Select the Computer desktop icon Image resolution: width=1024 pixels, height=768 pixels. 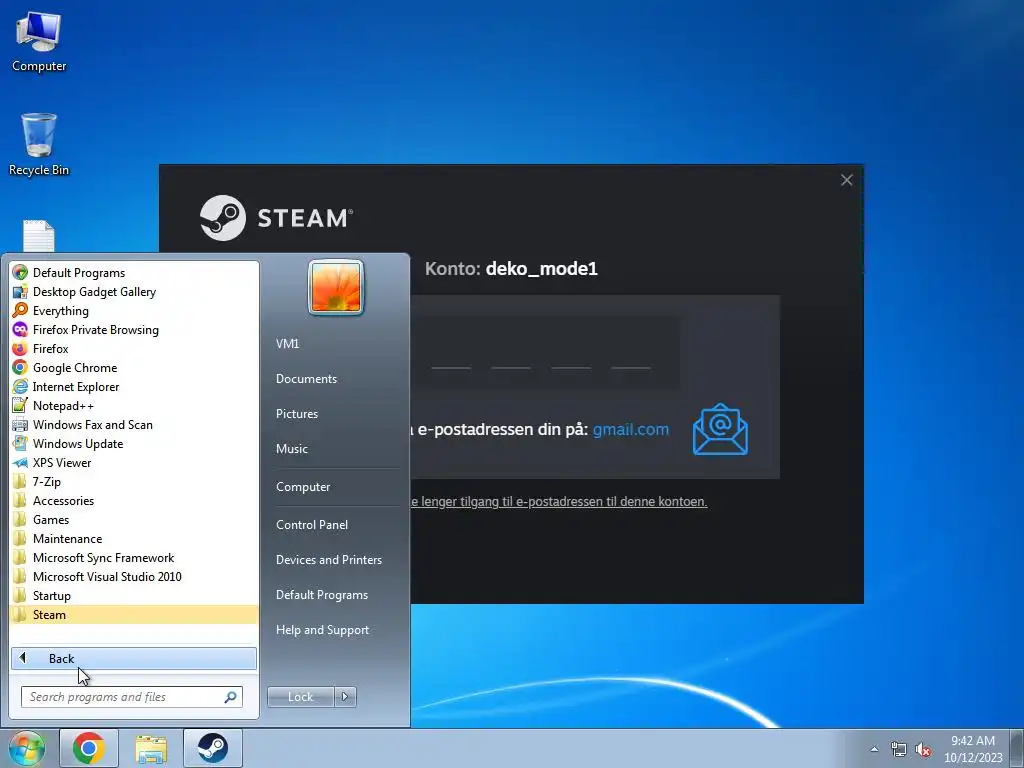click(x=39, y=43)
